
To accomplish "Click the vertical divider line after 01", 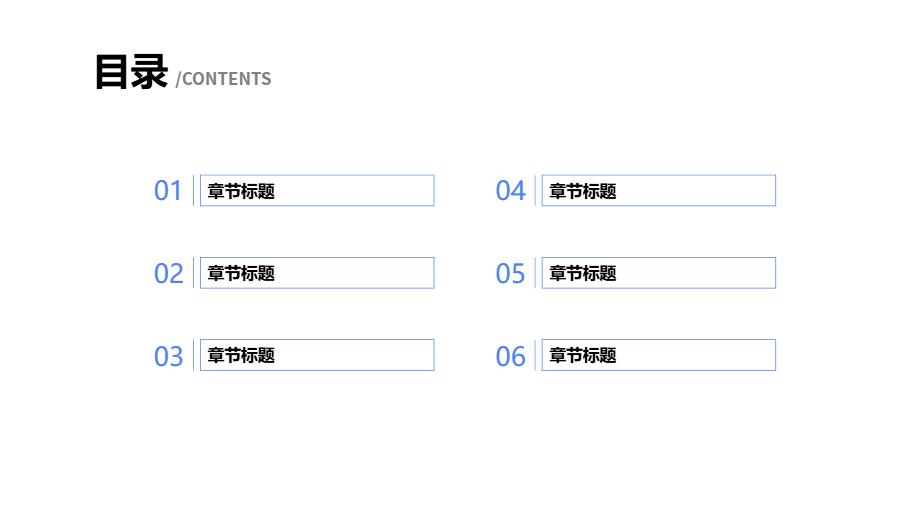I will 194,190.
